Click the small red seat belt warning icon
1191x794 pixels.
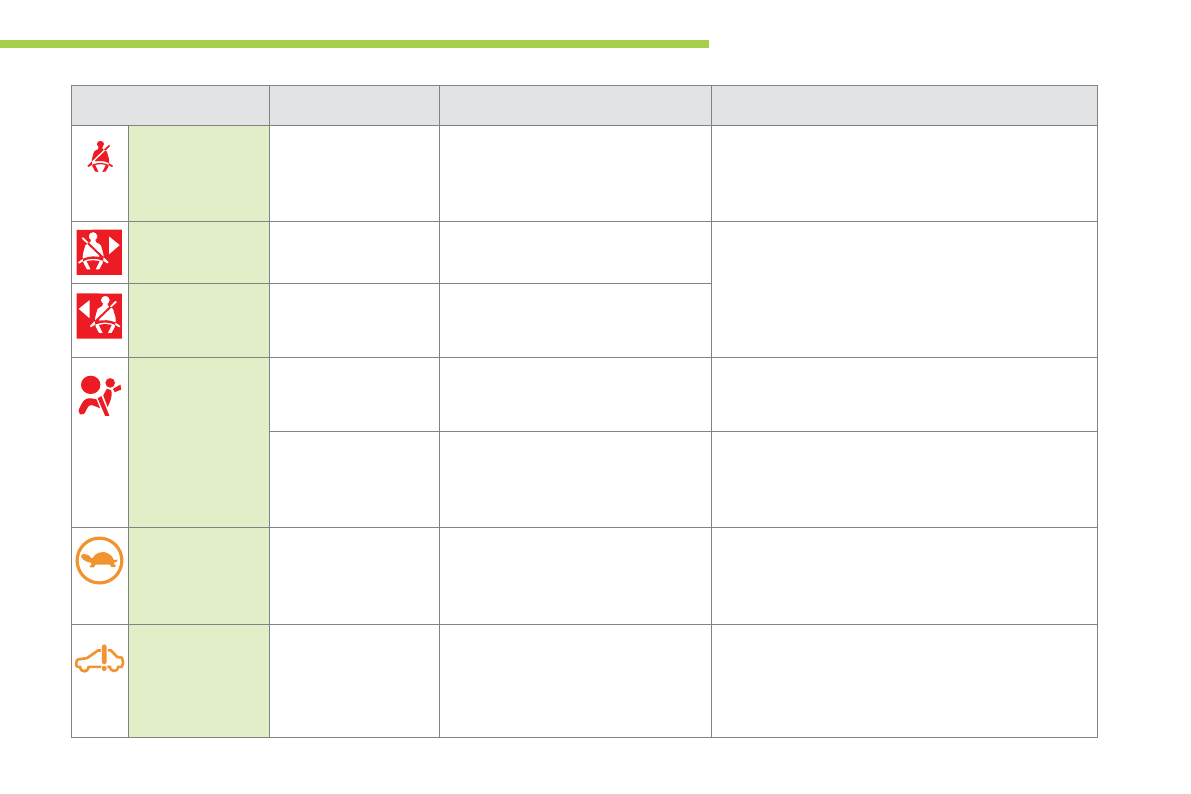[x=100, y=155]
